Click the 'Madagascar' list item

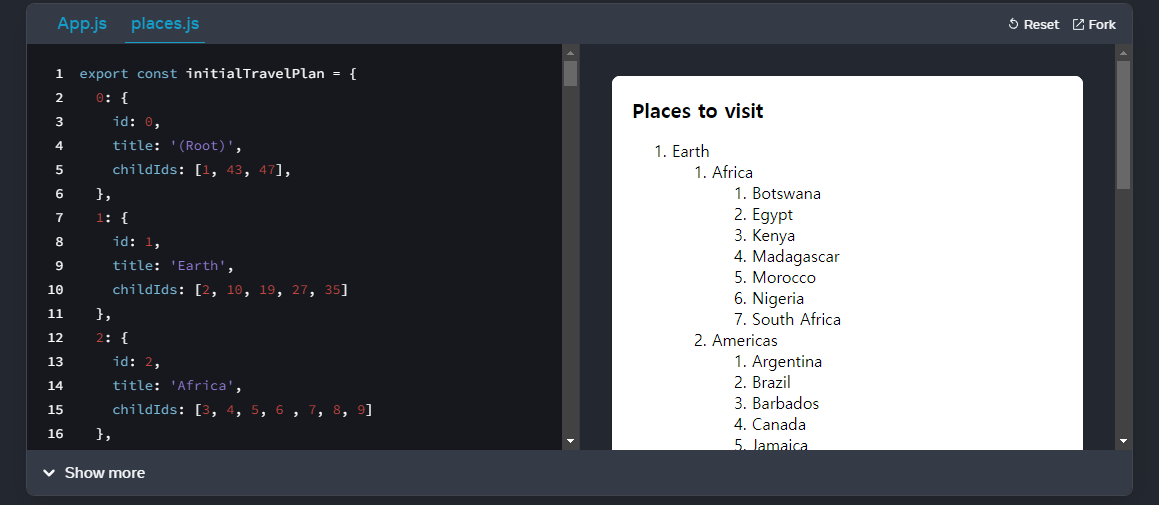point(796,257)
